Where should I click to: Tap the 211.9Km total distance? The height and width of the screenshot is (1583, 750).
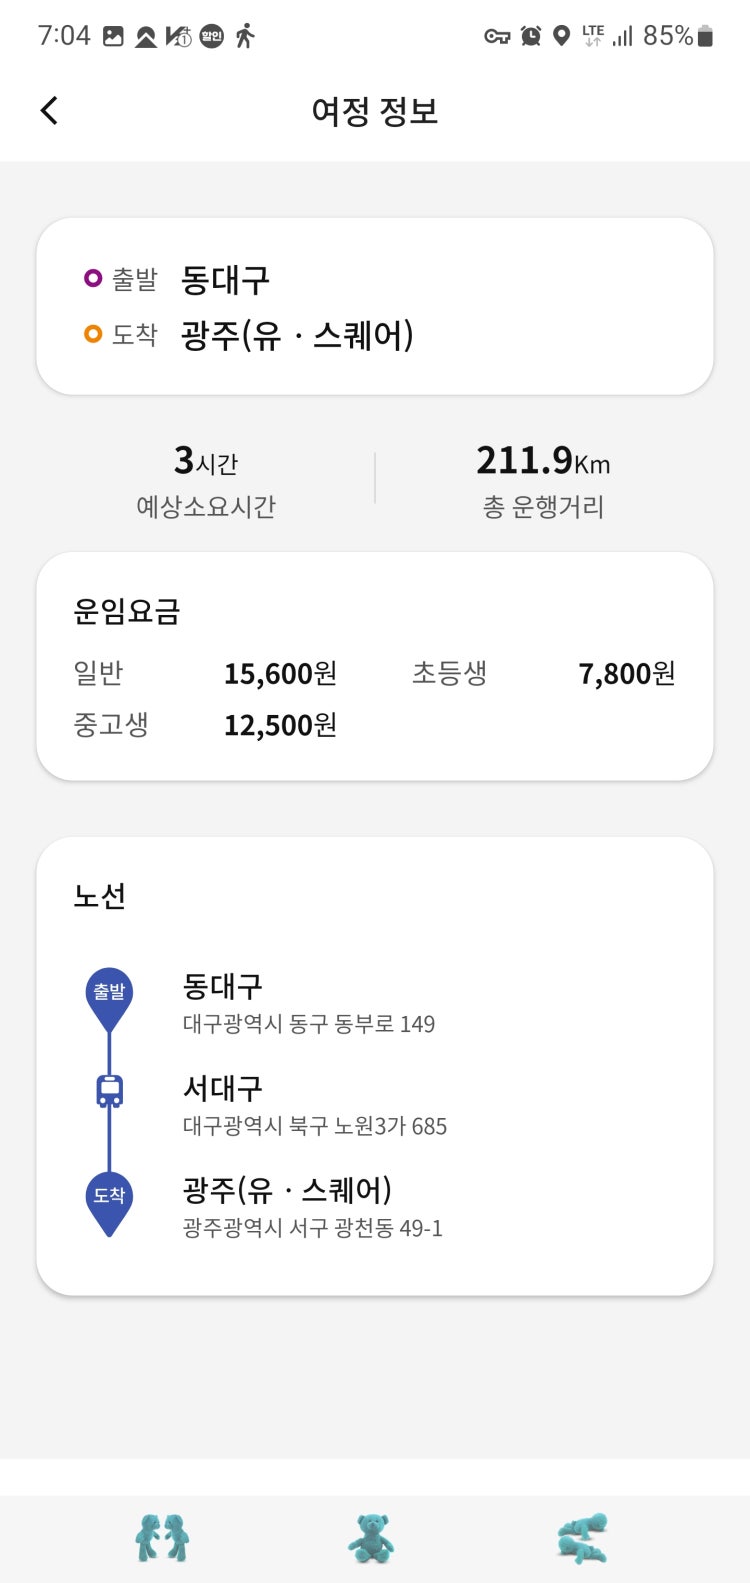(543, 461)
